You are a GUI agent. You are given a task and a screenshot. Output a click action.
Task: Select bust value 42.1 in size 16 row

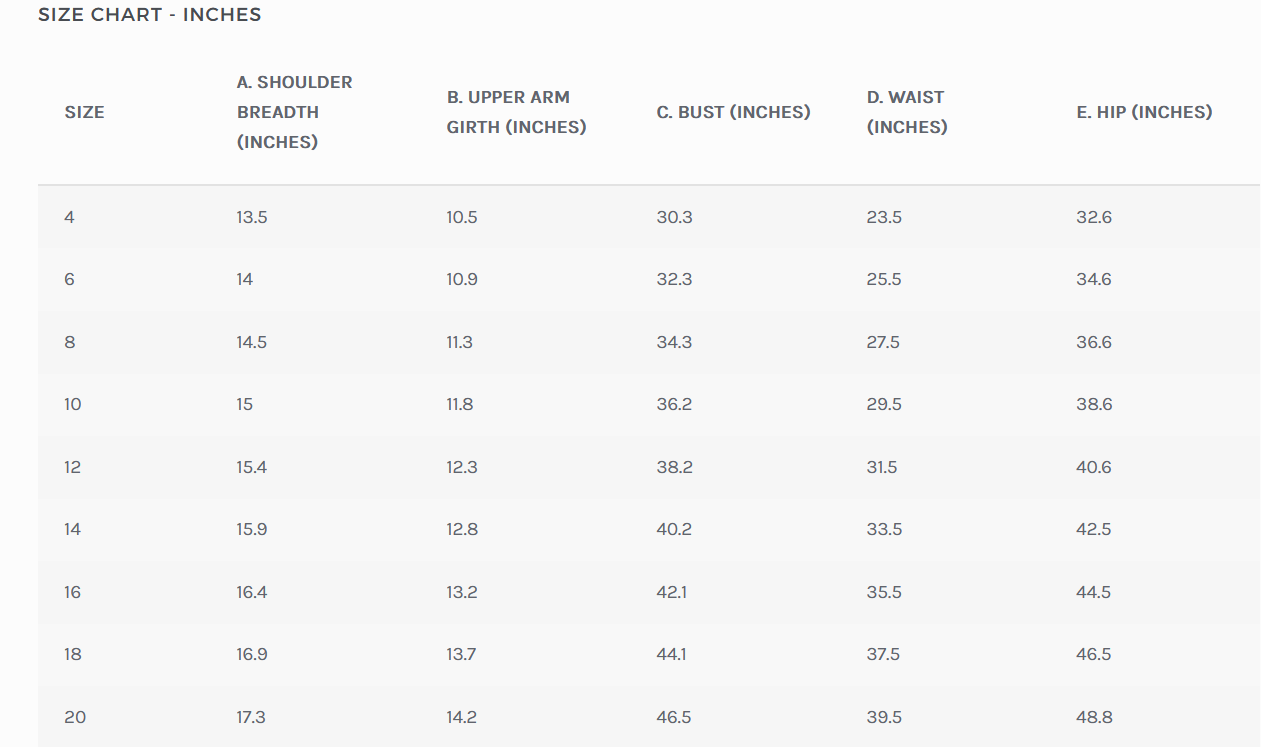[672, 592]
